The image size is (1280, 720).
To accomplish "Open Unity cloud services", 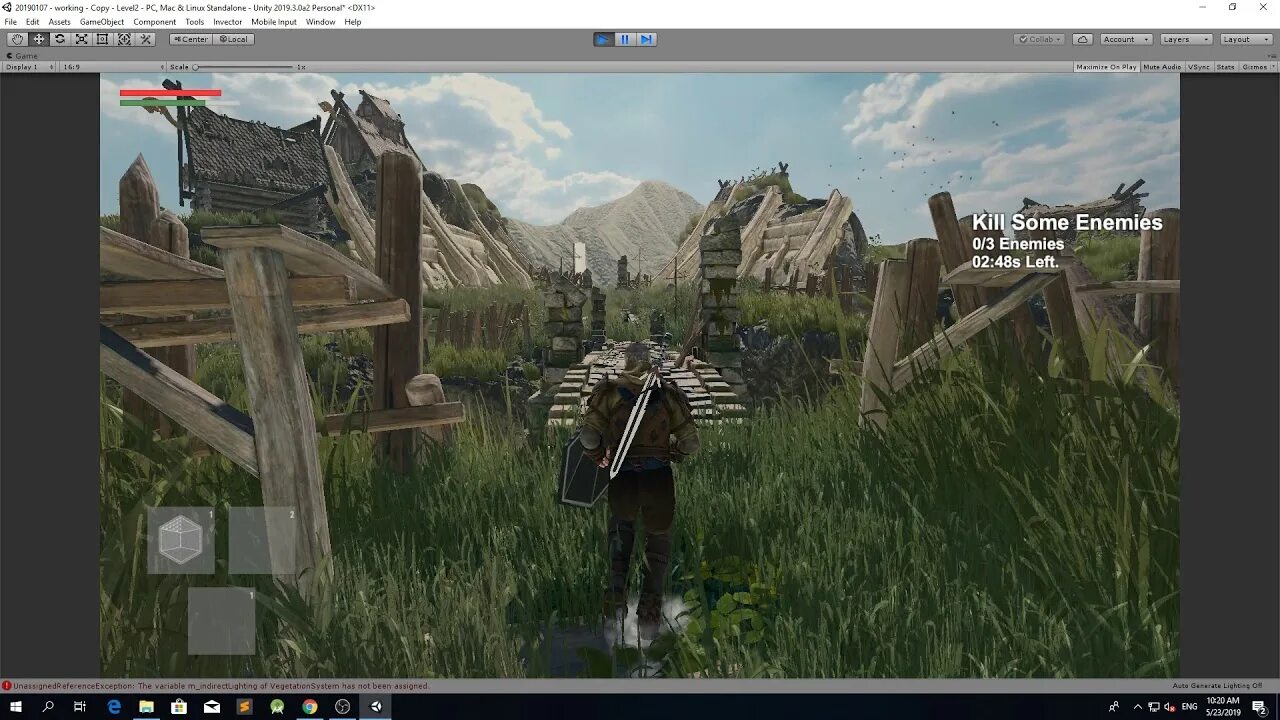I will (1083, 39).
